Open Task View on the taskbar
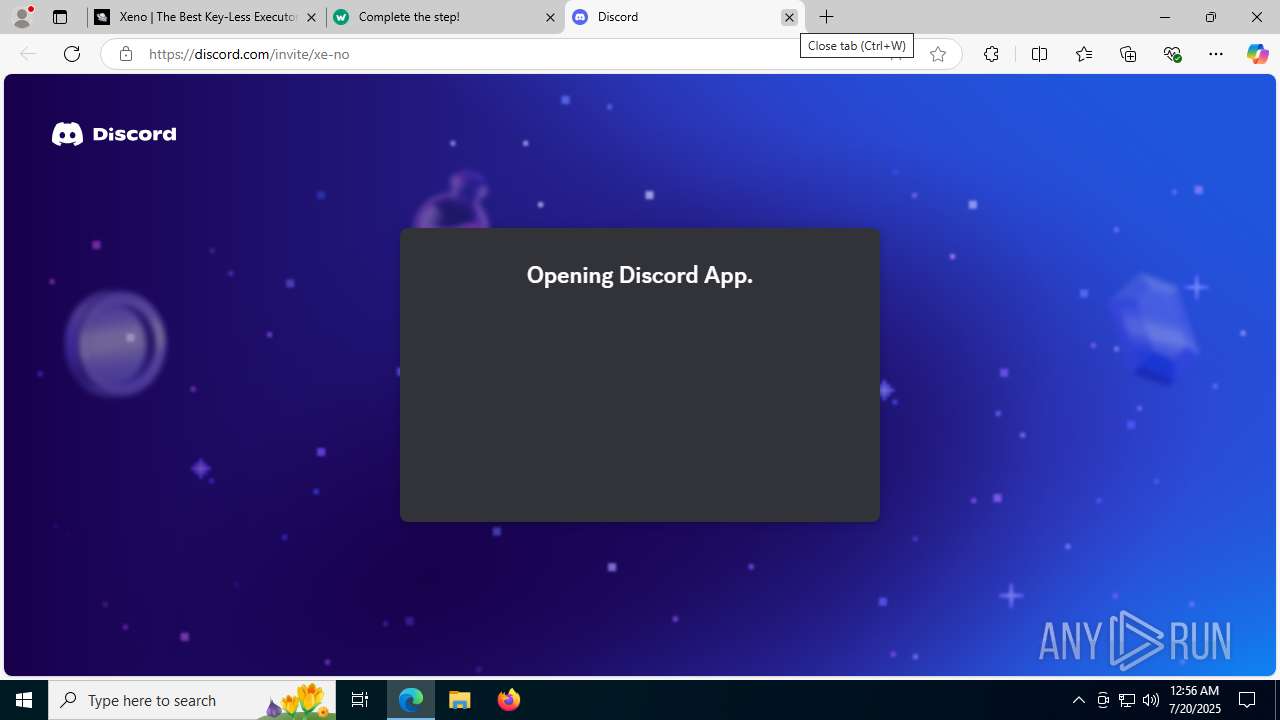Screen dimensions: 1280x720 click(360, 700)
